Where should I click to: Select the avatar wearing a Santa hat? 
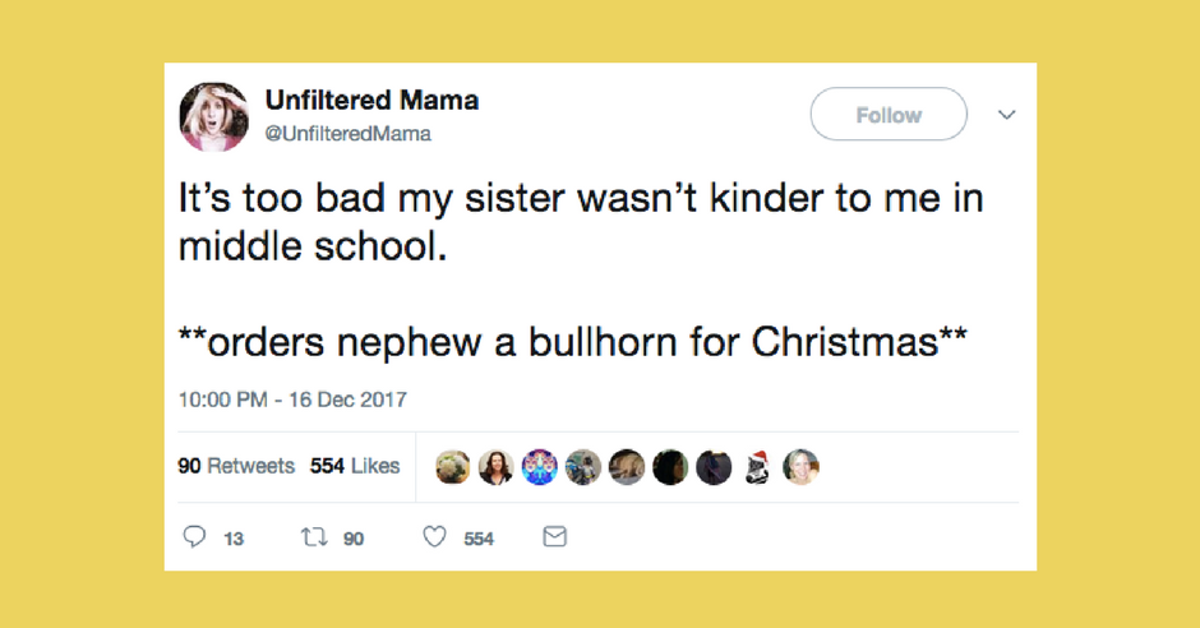757,466
